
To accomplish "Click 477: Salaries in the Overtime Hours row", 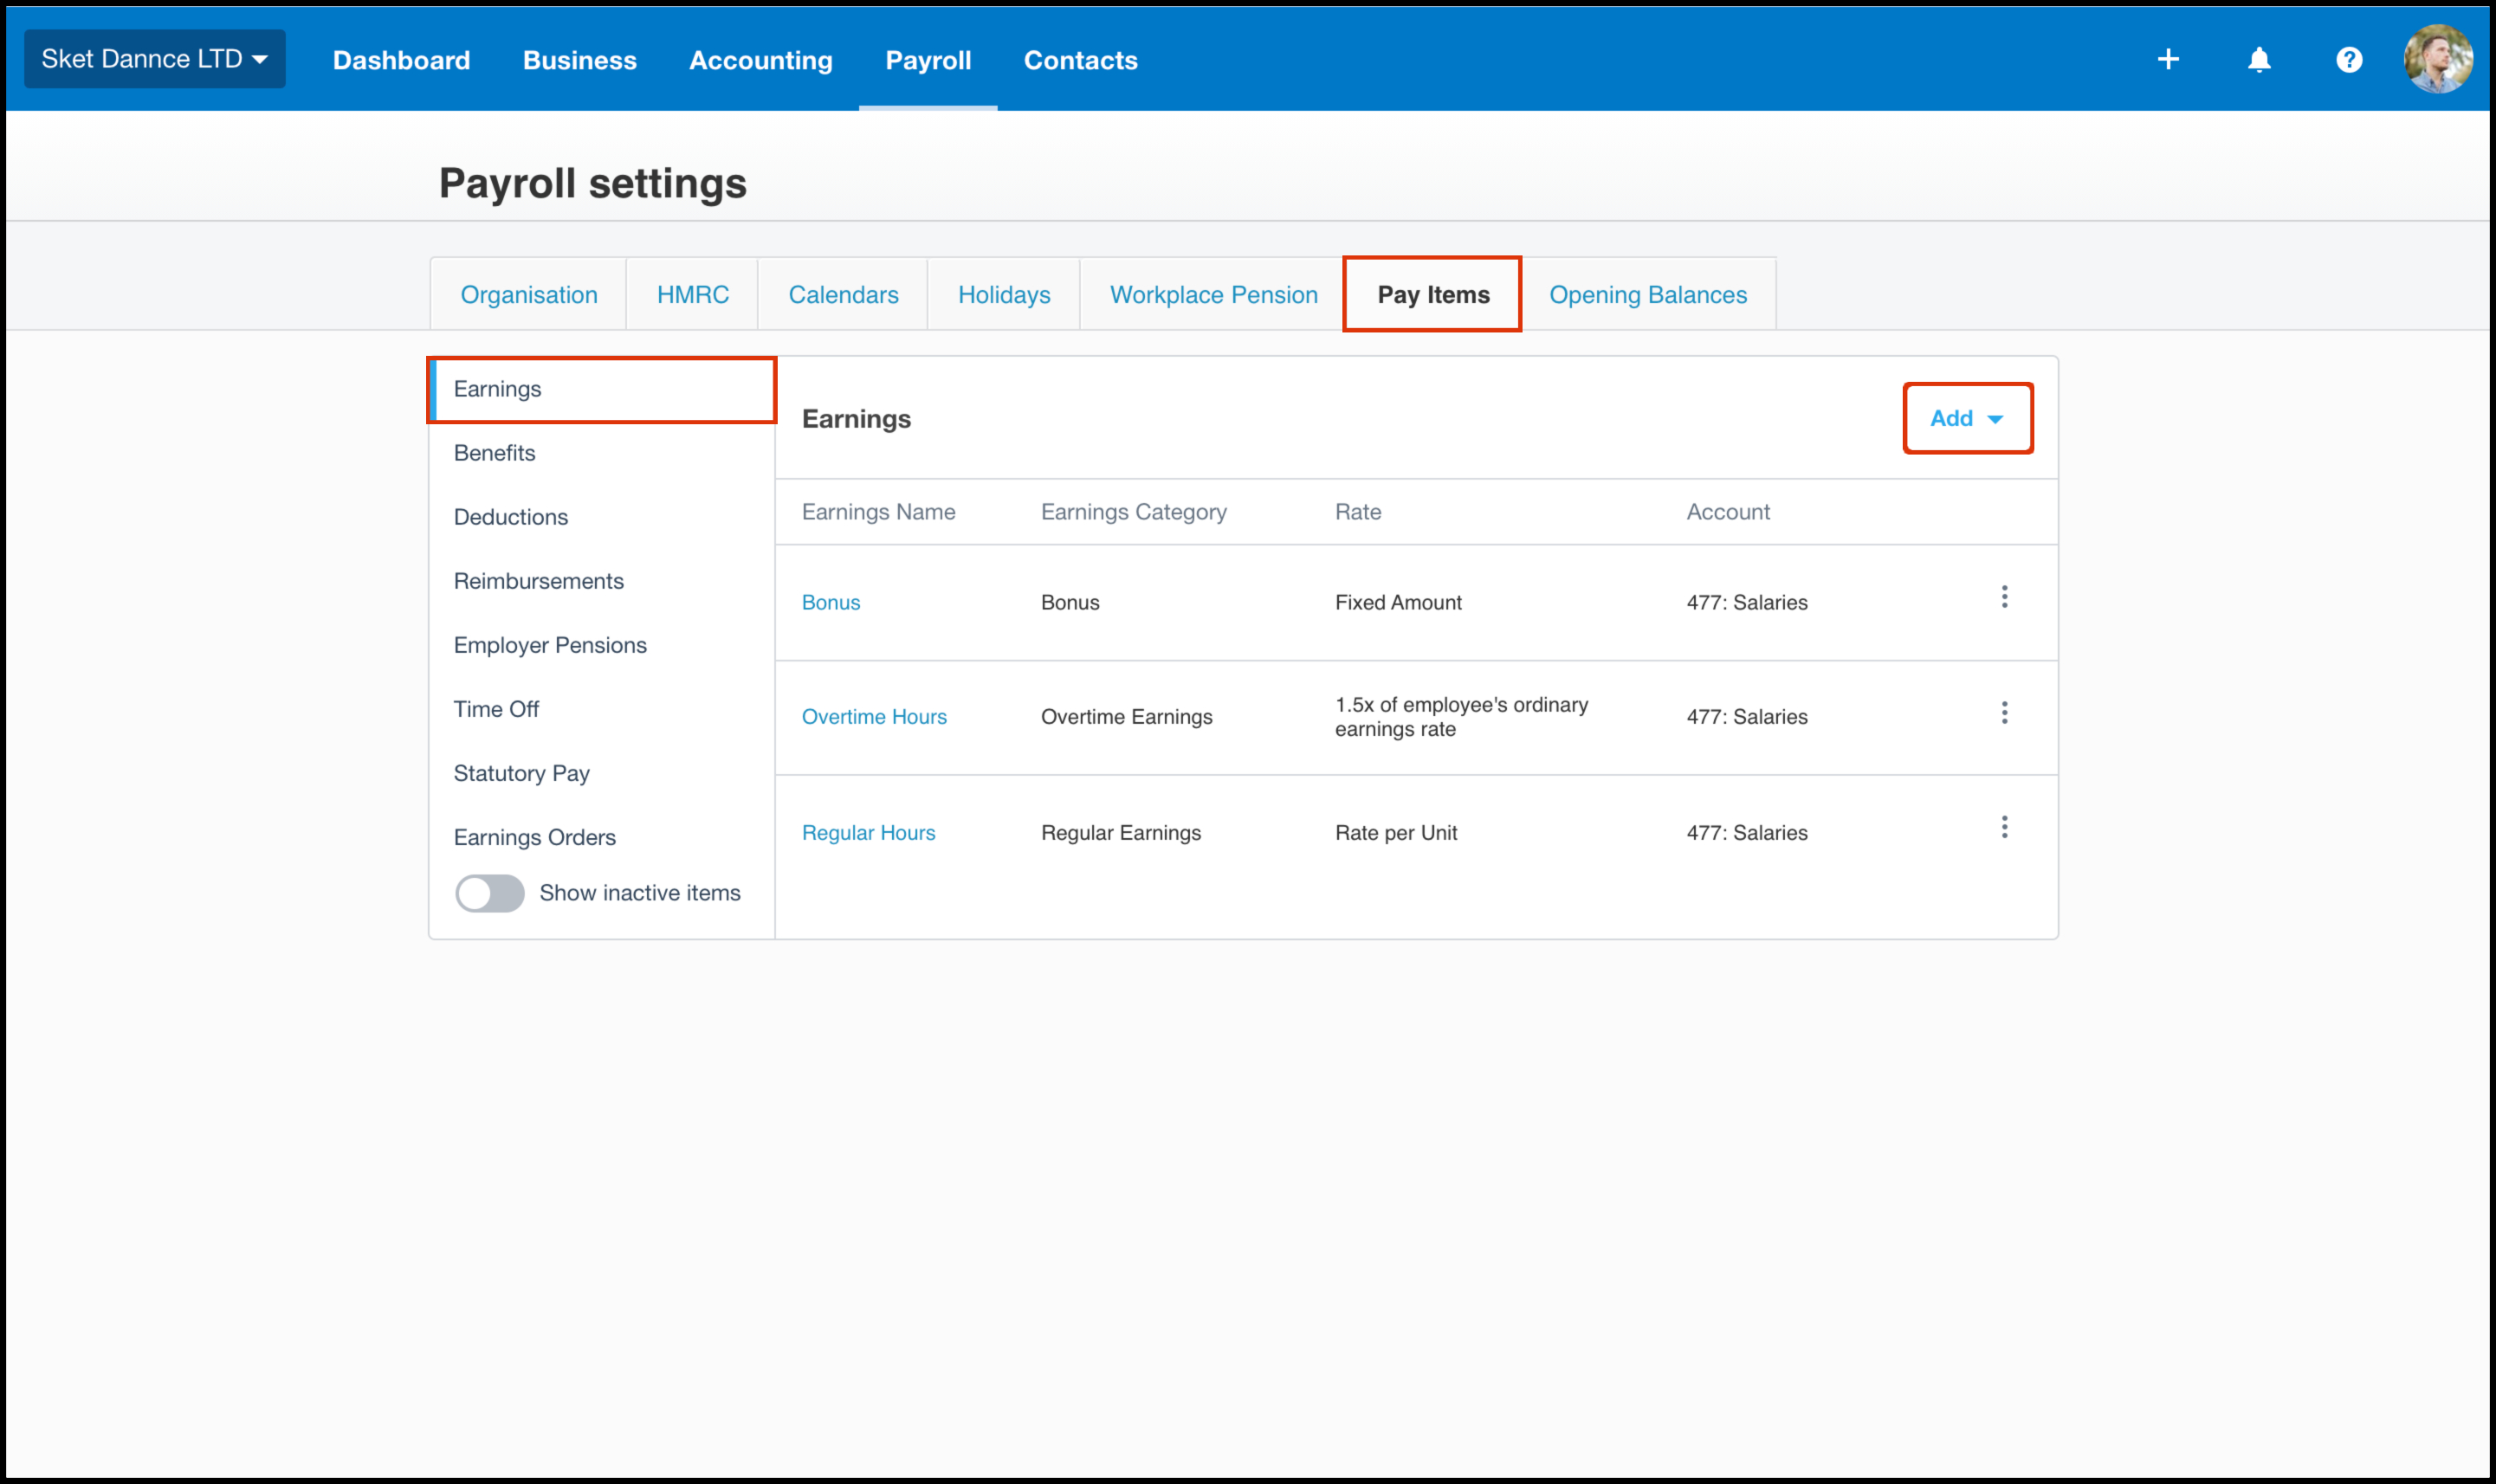I will tap(1746, 717).
